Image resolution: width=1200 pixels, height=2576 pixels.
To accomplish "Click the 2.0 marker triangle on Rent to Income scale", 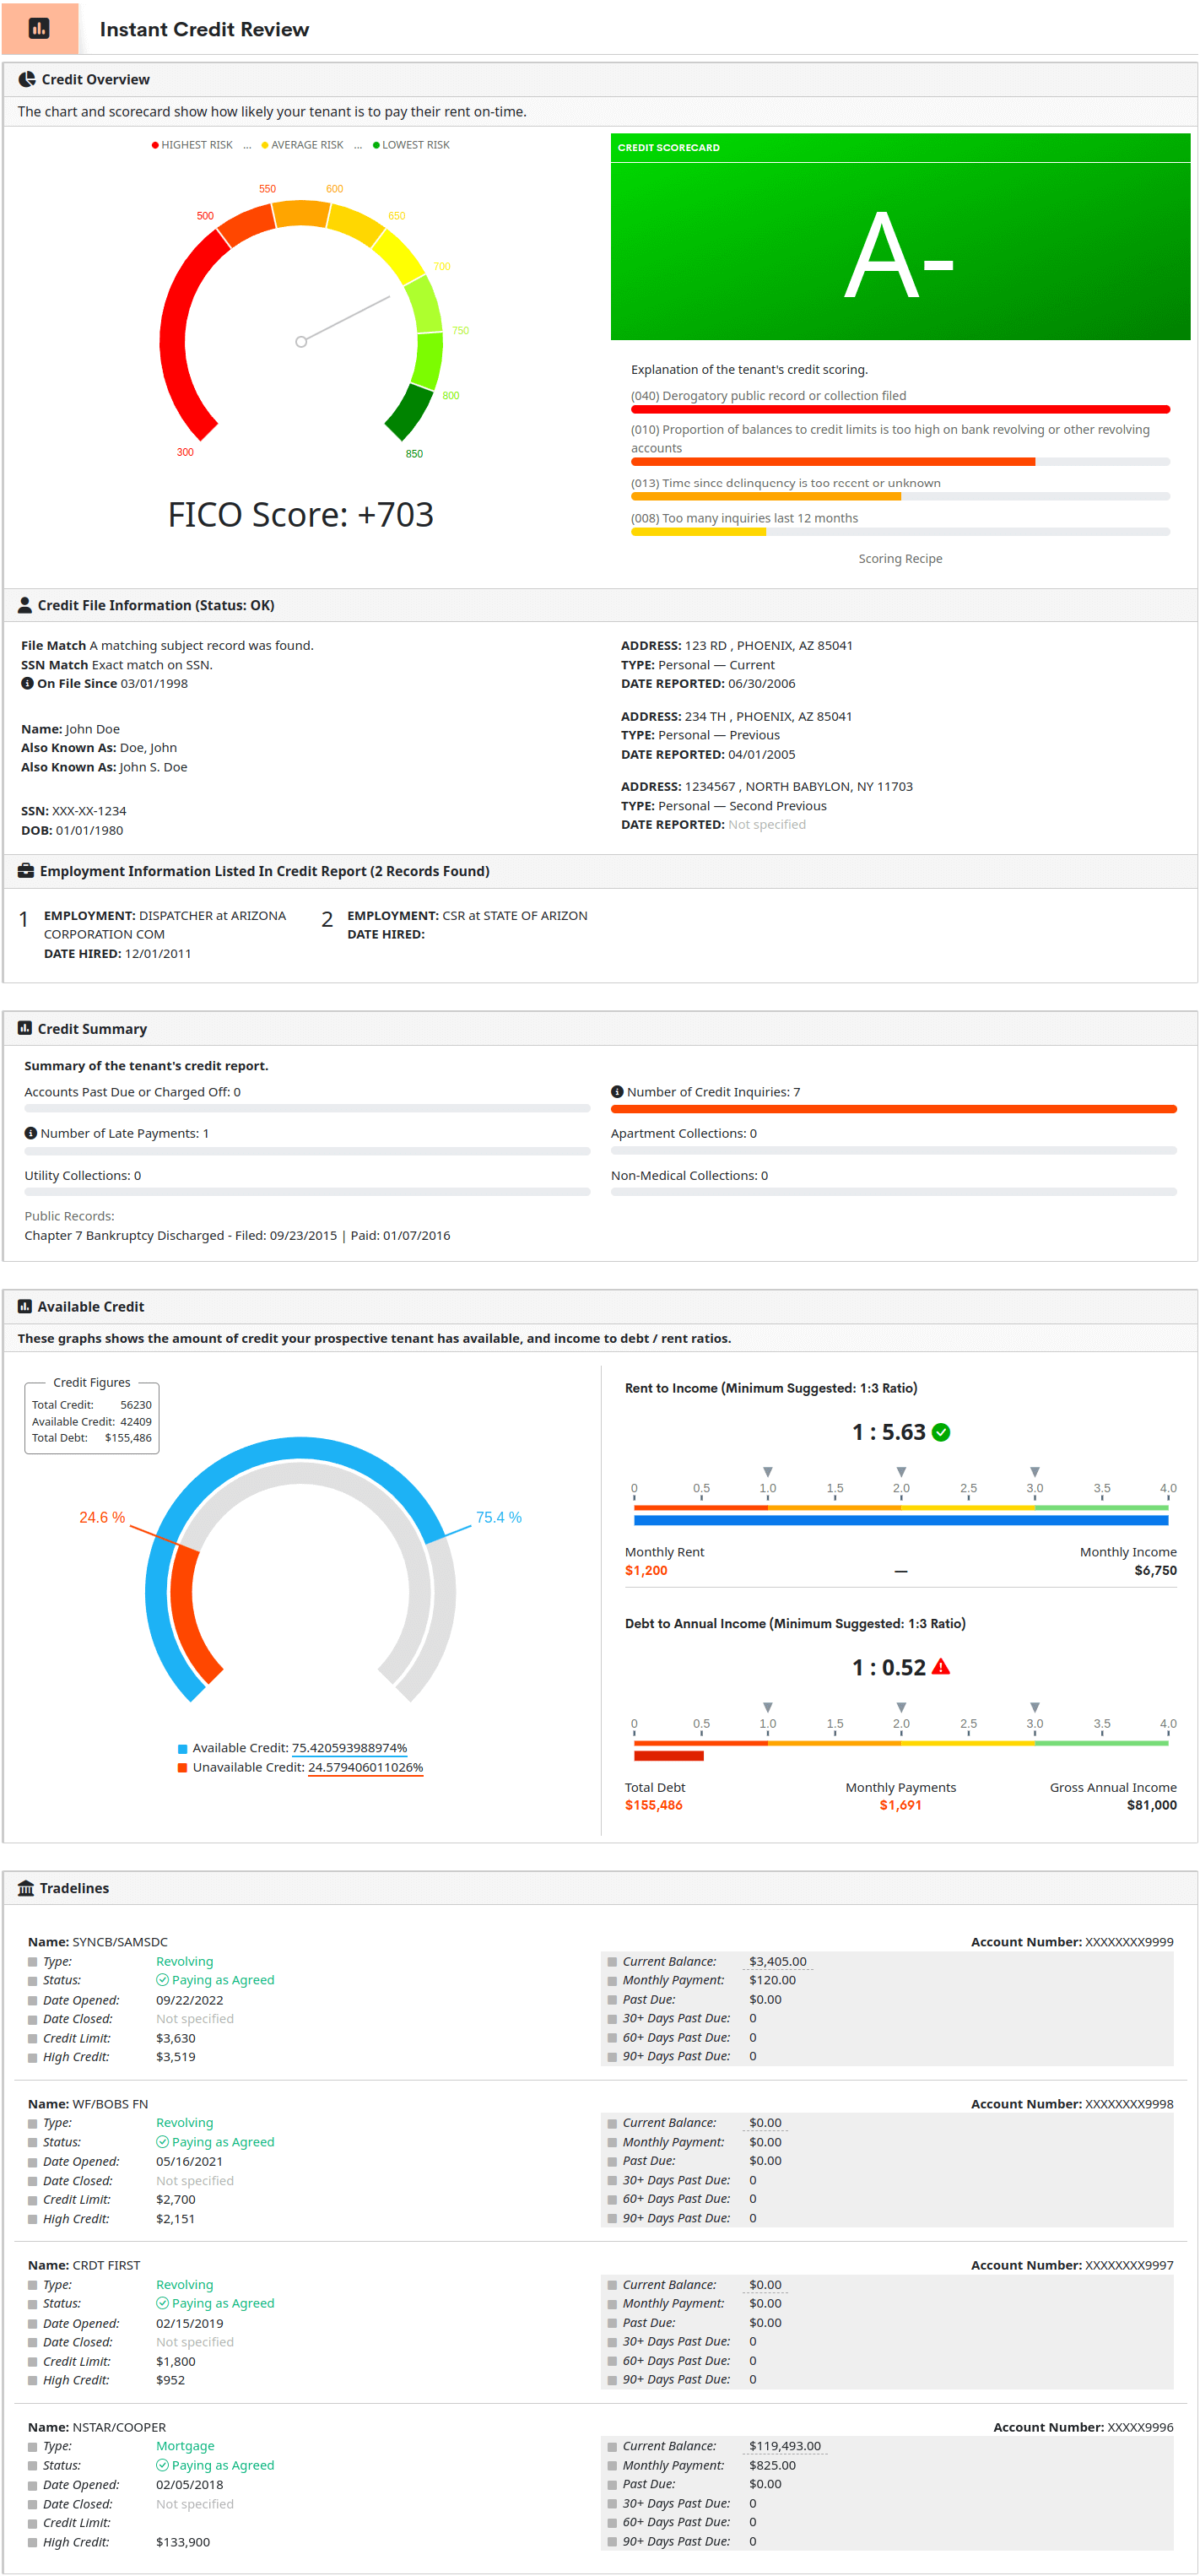I will (x=901, y=1472).
